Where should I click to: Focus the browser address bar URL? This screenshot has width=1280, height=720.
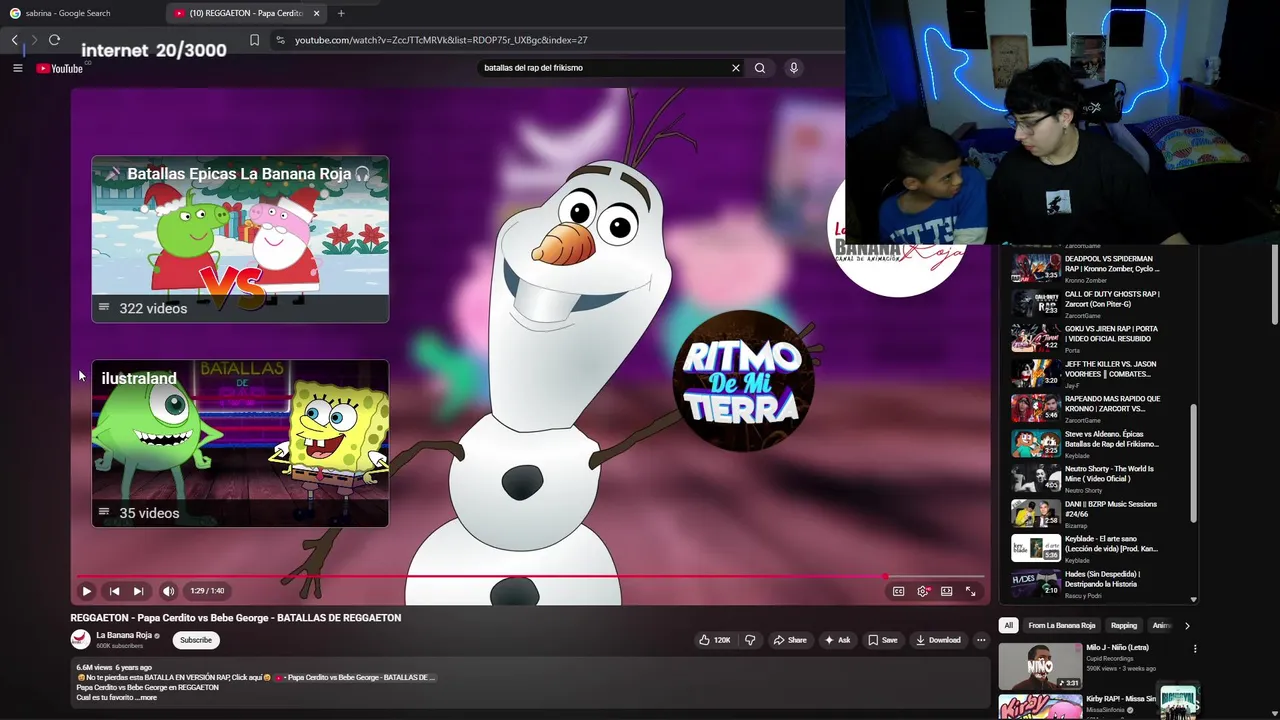(x=441, y=40)
